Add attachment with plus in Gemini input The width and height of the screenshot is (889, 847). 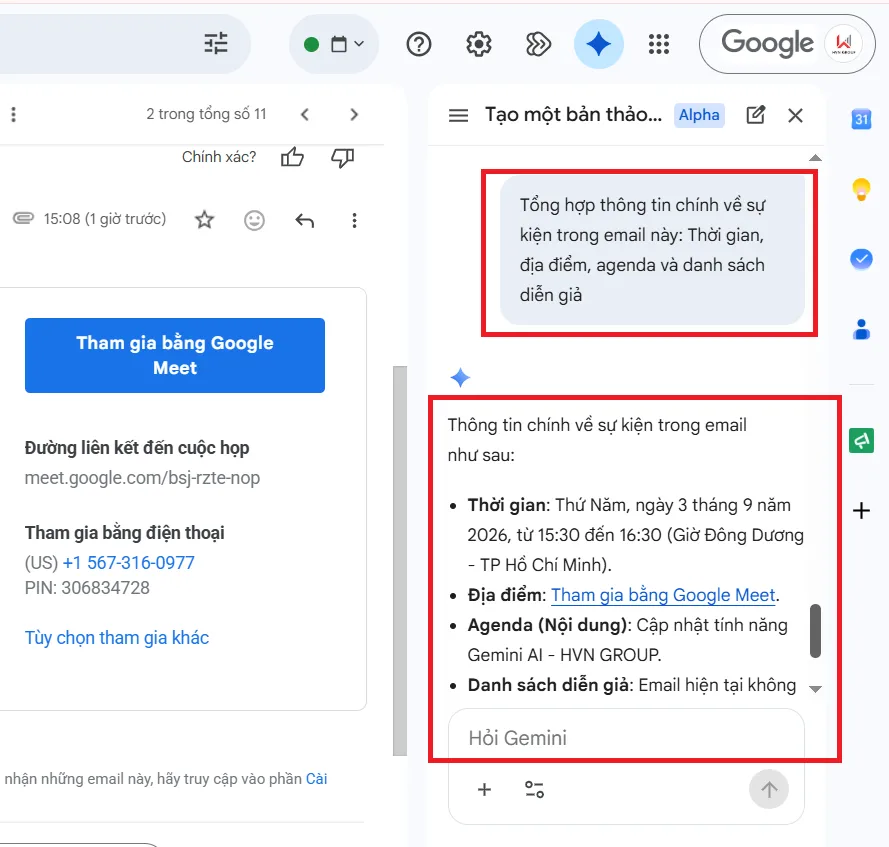(484, 789)
